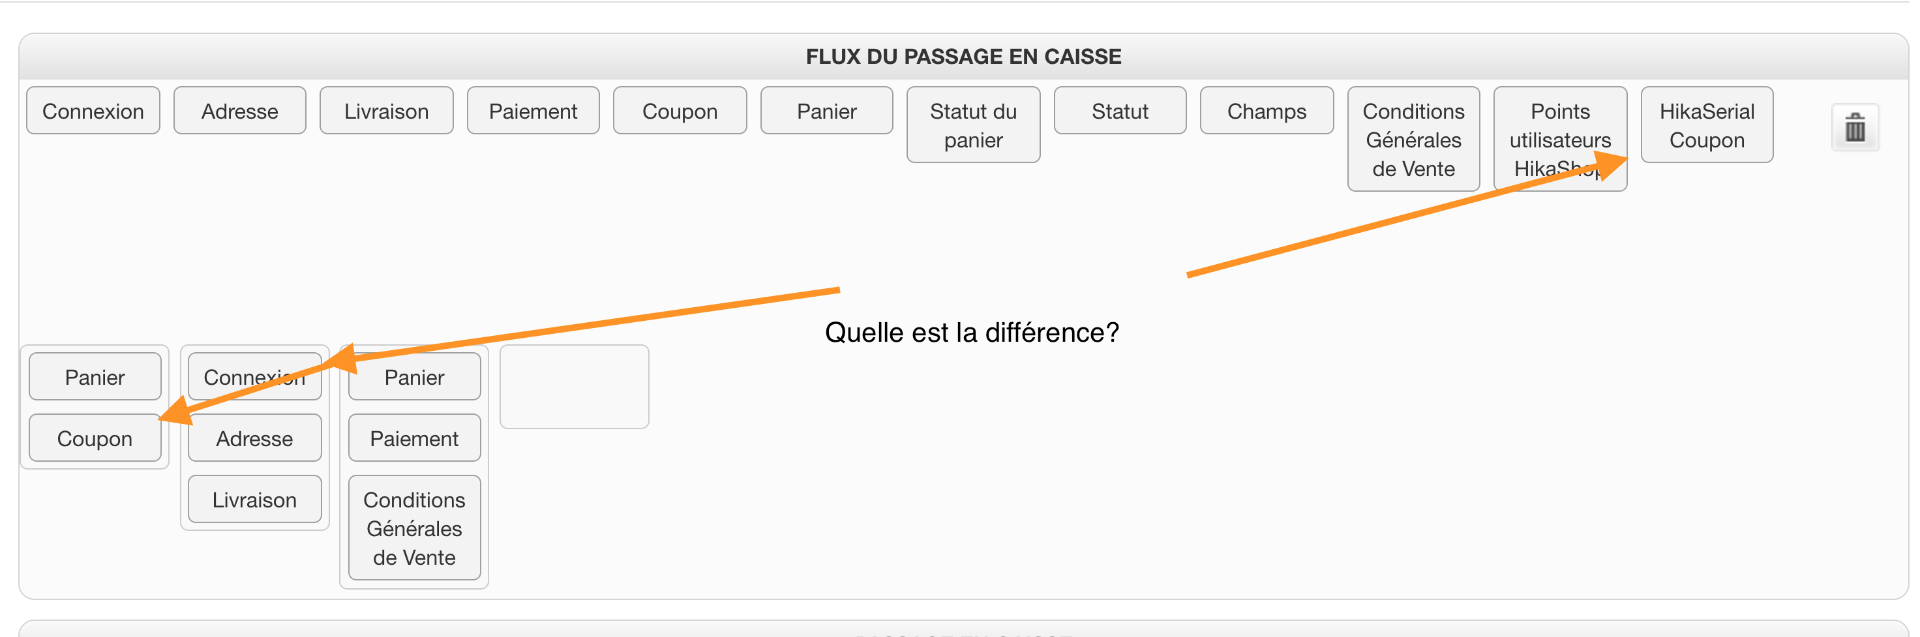Select Conditions Générales de Vente in third step
Viewport: 1920px width, 637px height.
414,528
